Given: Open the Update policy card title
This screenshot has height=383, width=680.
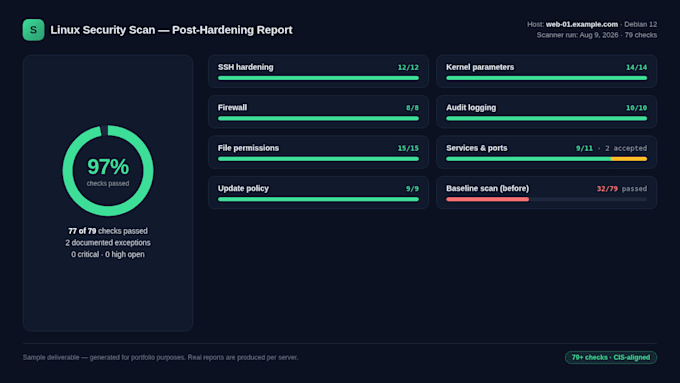Looking at the screenshot, I should [243, 188].
